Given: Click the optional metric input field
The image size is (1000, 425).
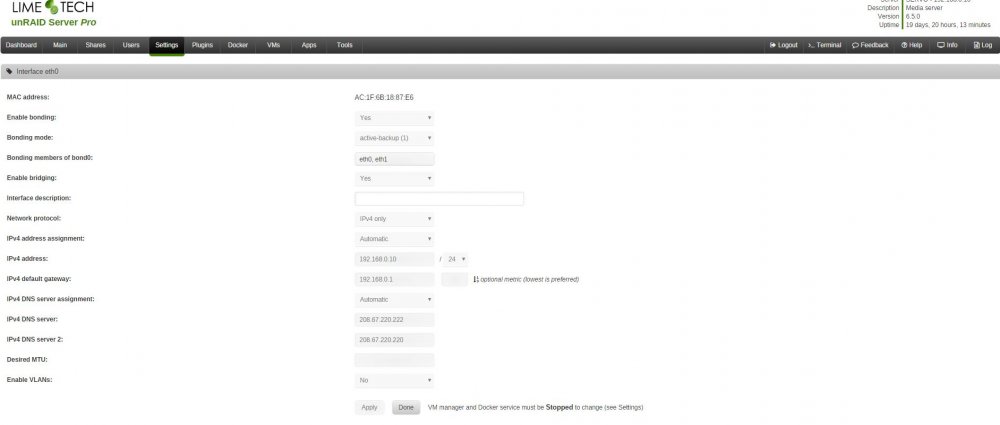Looking at the screenshot, I should [454, 280].
